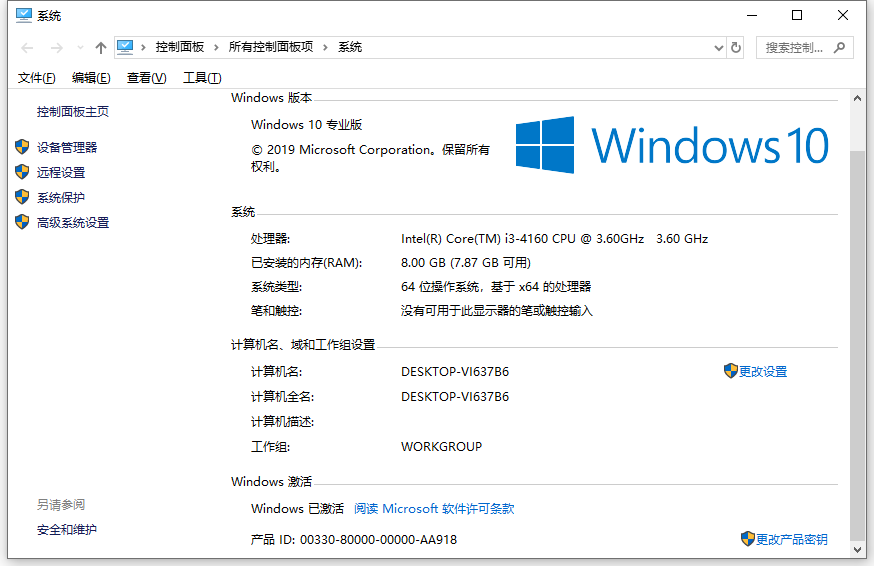Click 更改设置 link

tap(763, 371)
